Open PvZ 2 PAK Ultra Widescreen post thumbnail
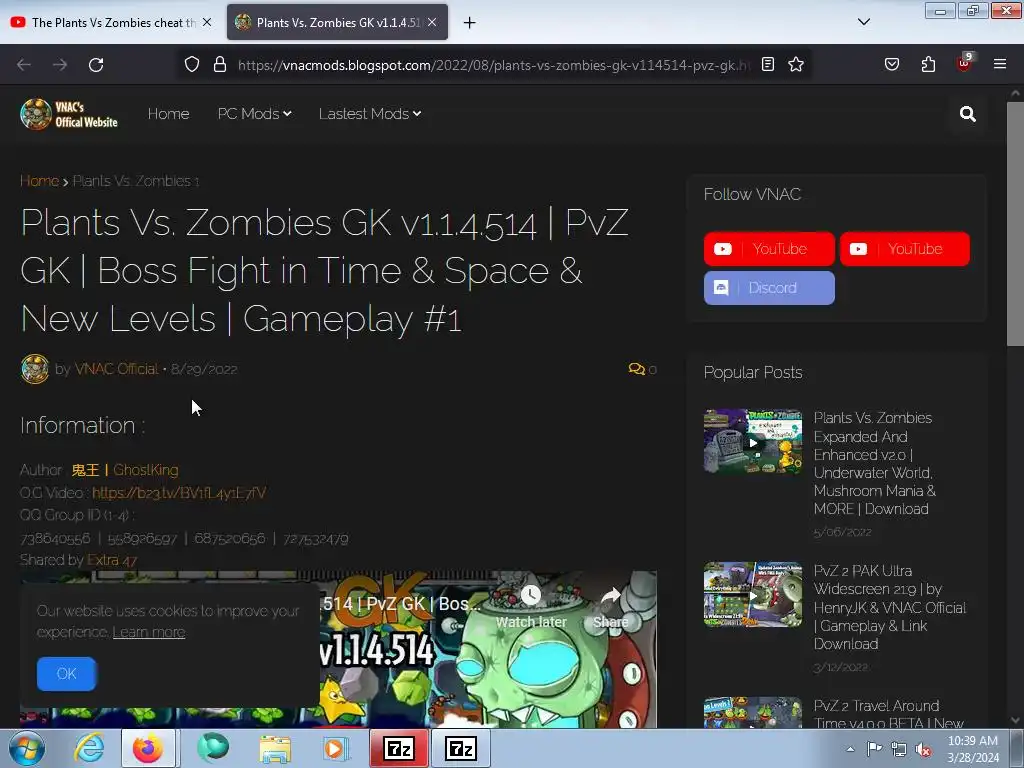1024x768 pixels. pos(753,595)
